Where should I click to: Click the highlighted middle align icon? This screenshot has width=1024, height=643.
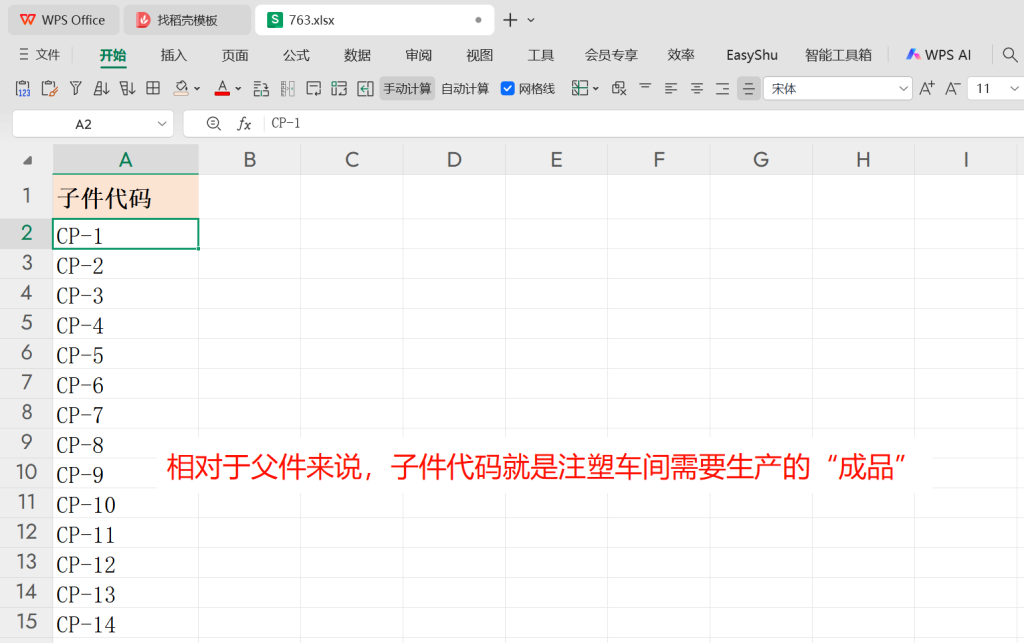(x=748, y=88)
